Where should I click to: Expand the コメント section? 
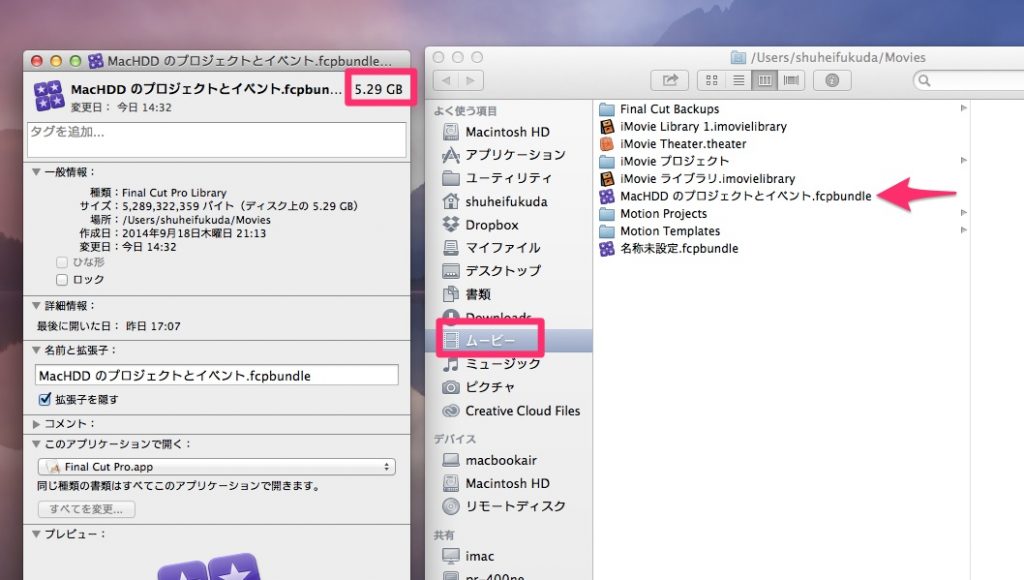[x=36, y=424]
